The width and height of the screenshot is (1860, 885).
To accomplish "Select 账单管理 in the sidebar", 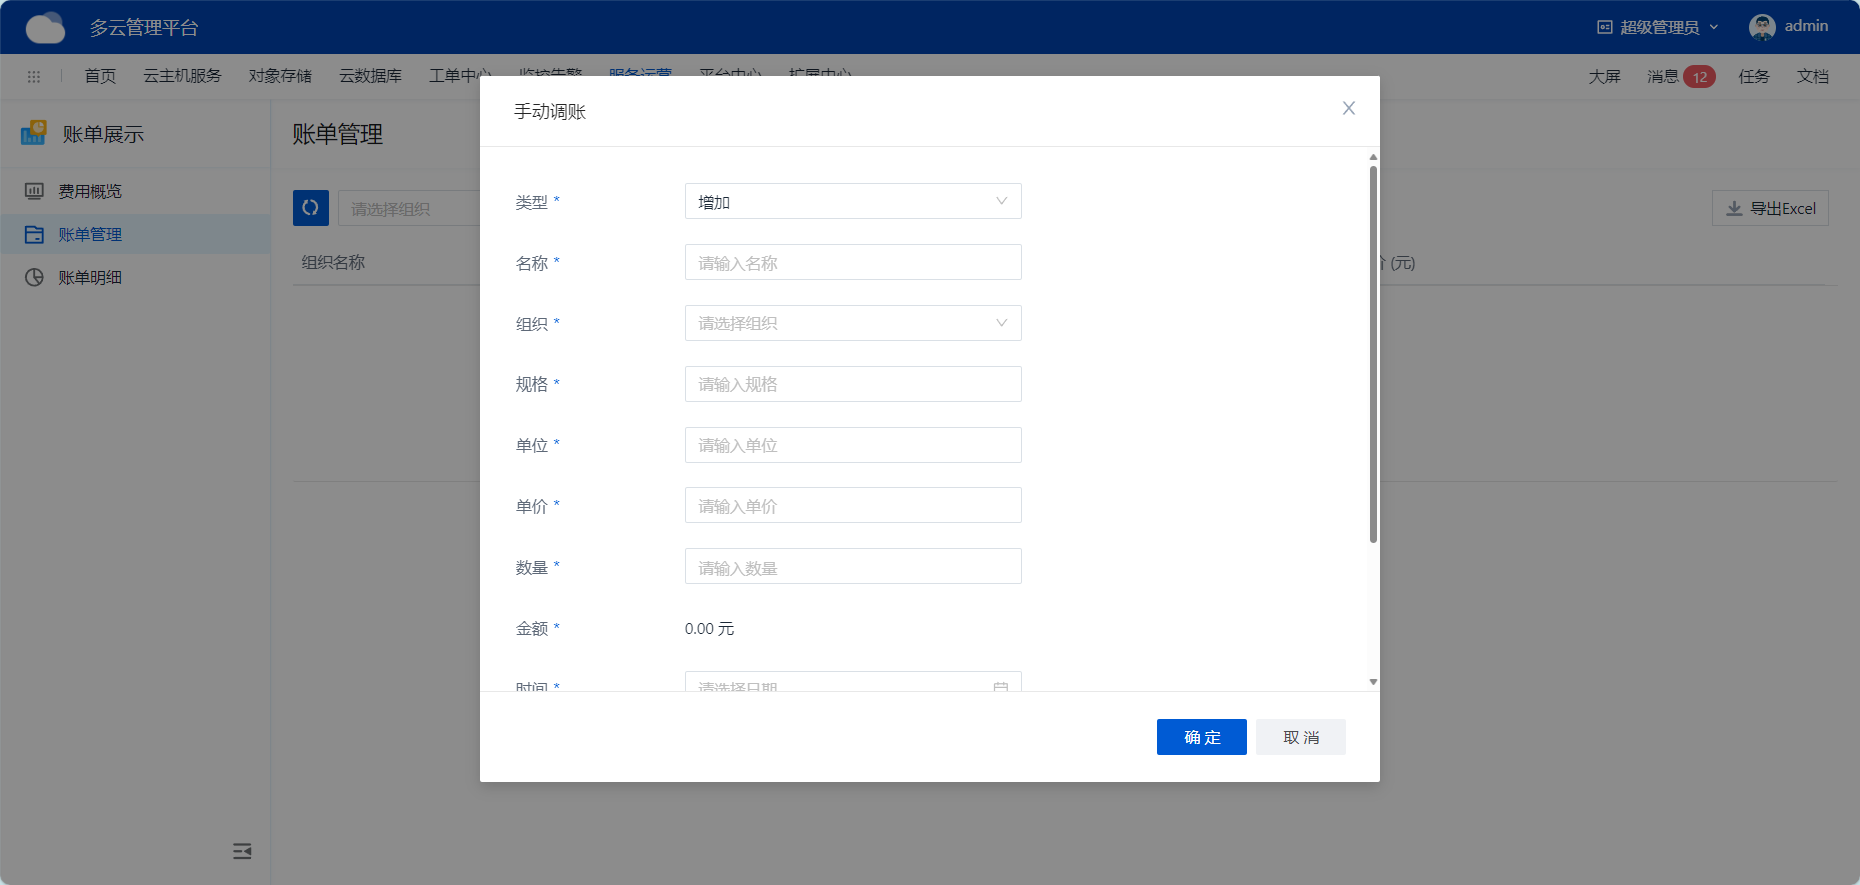I will tap(89, 234).
